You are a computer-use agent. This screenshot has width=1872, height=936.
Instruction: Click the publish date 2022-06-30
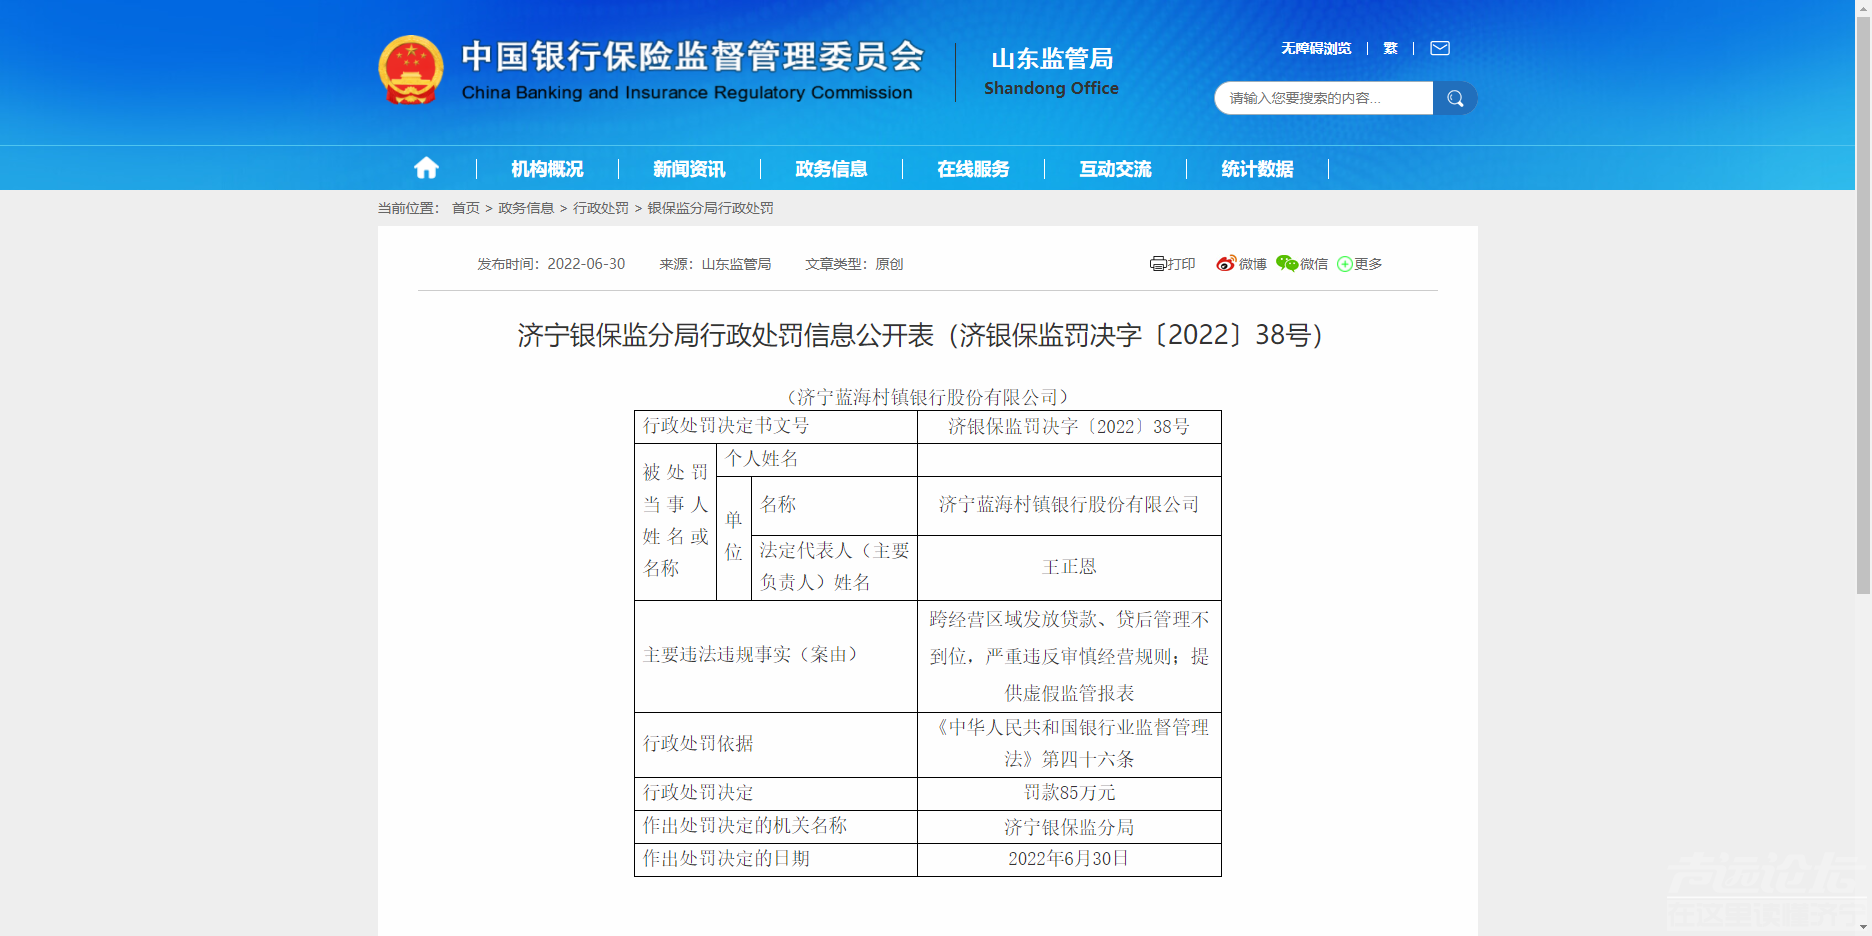[586, 264]
